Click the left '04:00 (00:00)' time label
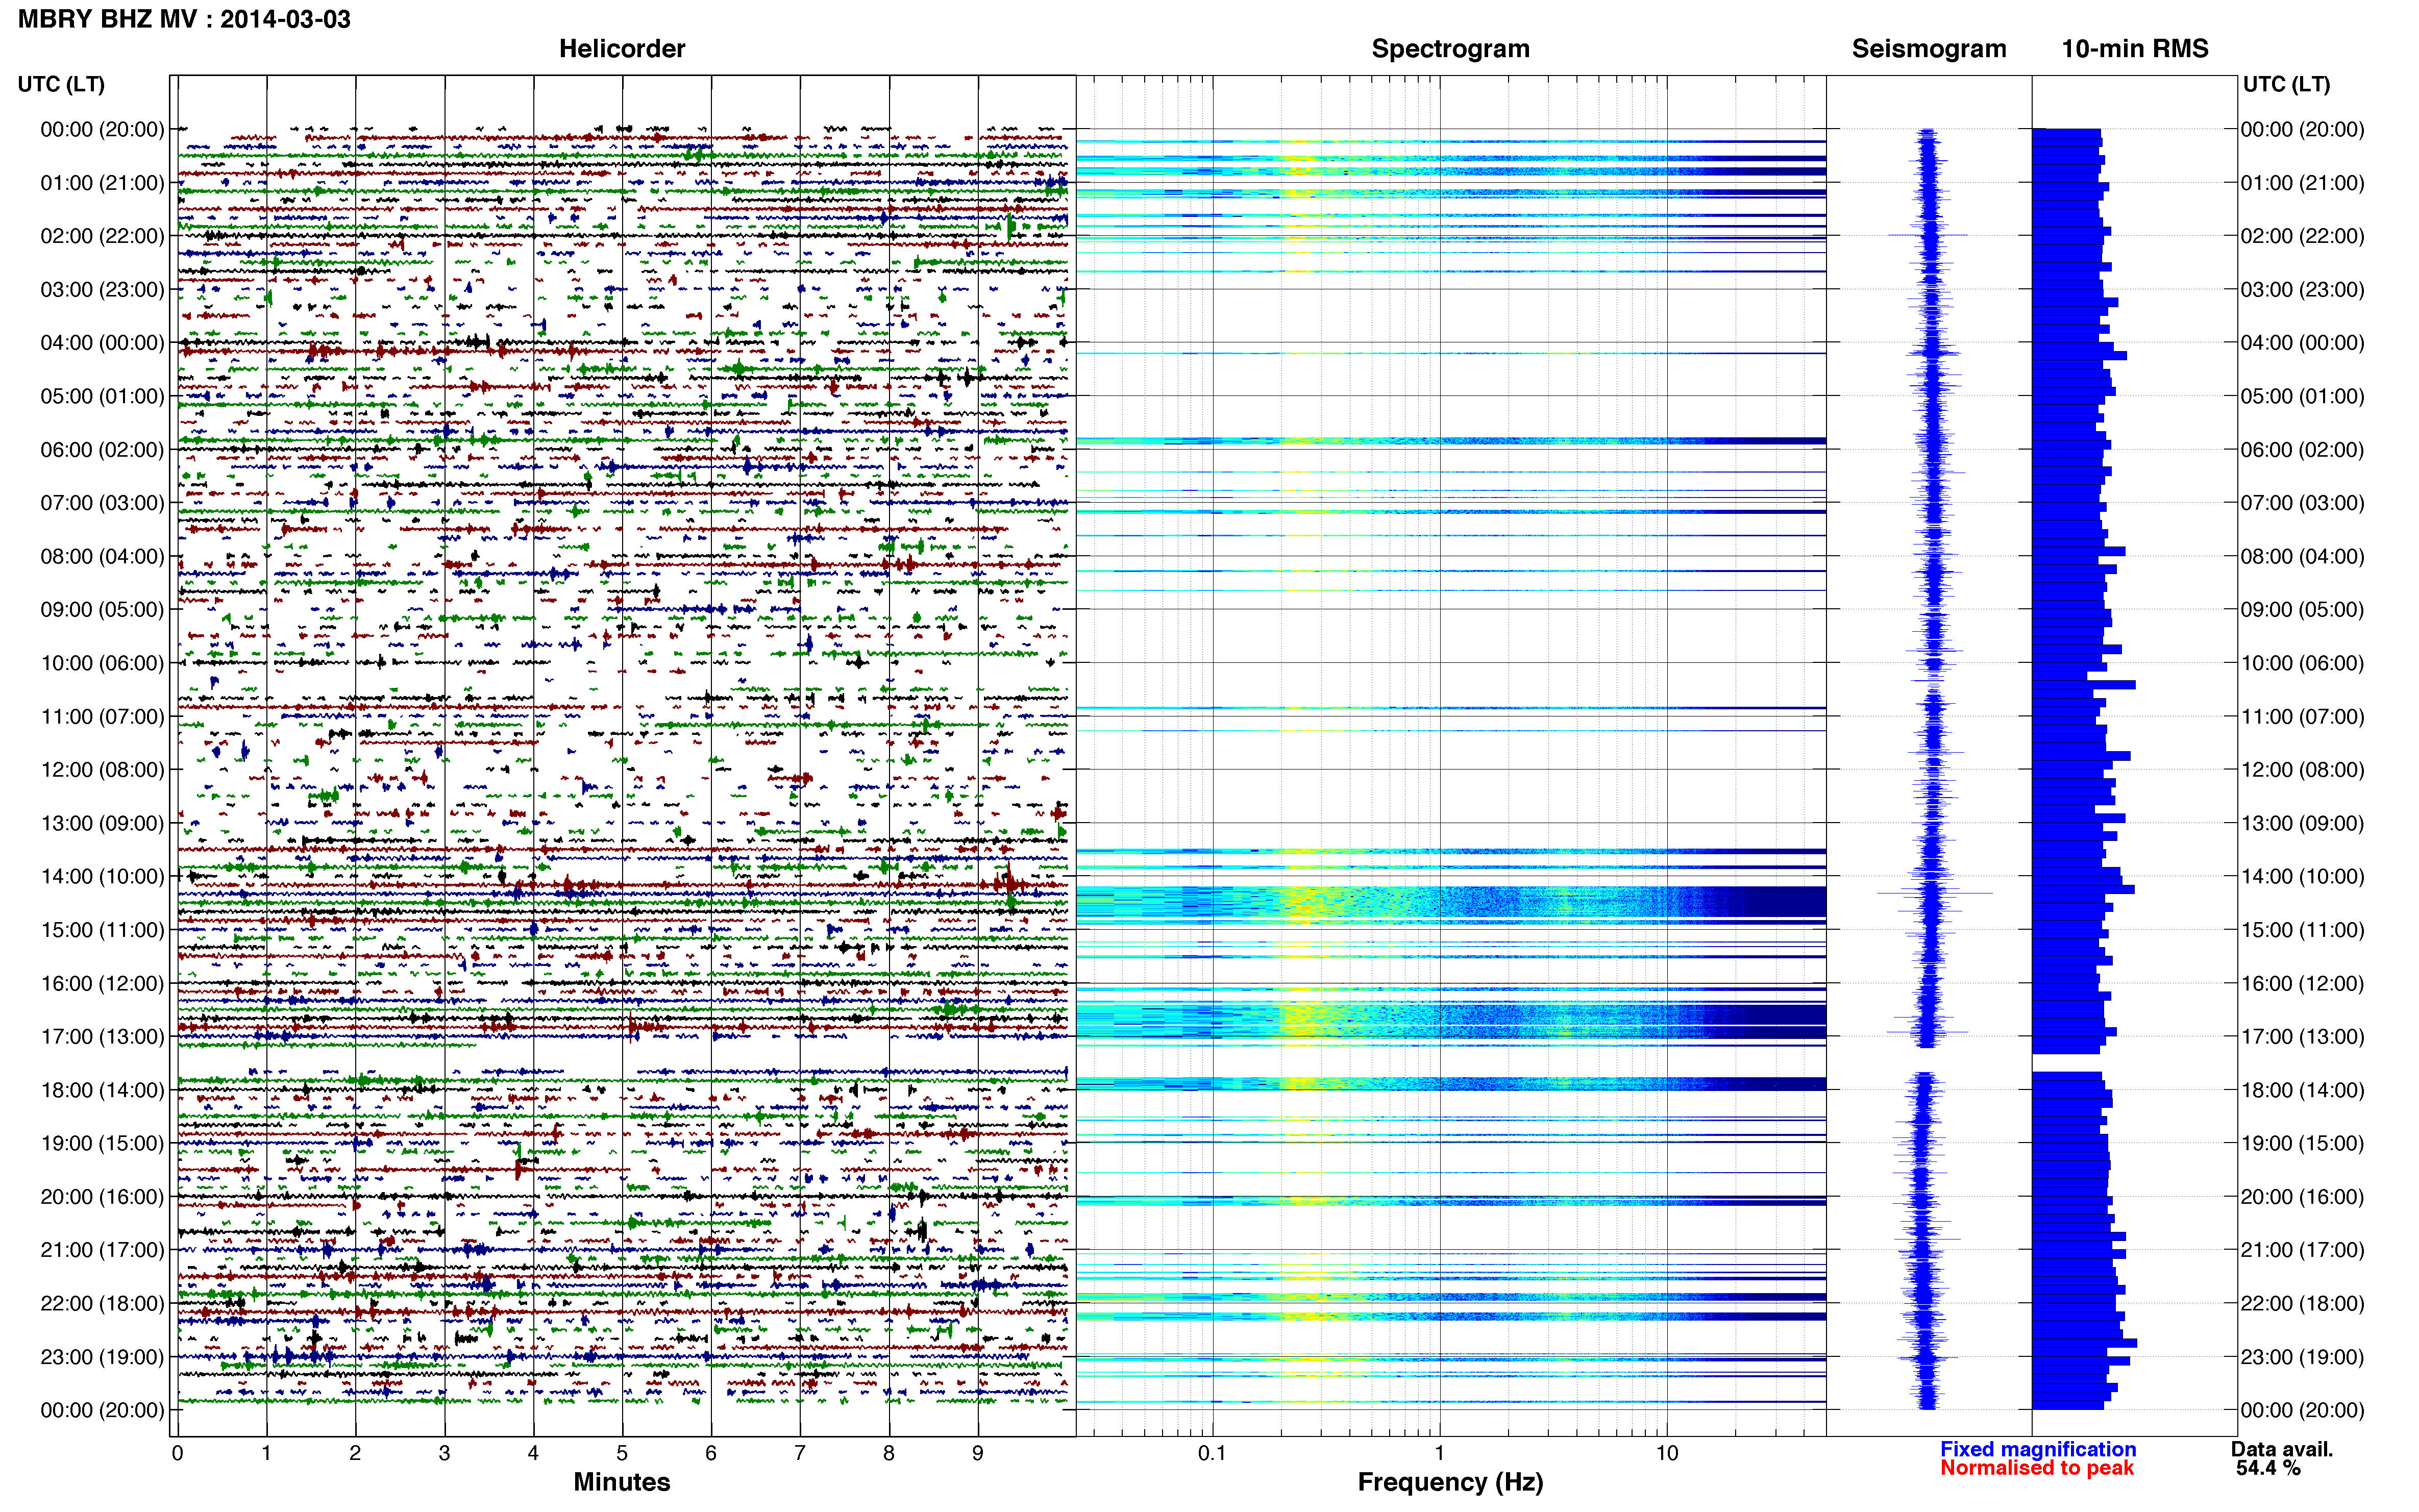This screenshot has height=1512, width=2419. click(102, 343)
